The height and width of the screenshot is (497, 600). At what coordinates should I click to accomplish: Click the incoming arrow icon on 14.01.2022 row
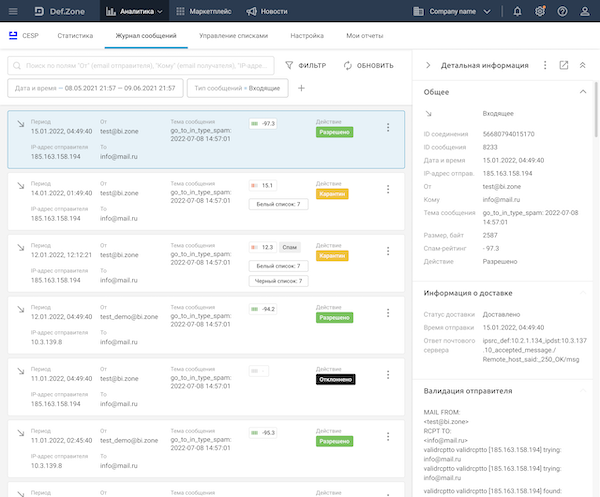(x=21, y=186)
